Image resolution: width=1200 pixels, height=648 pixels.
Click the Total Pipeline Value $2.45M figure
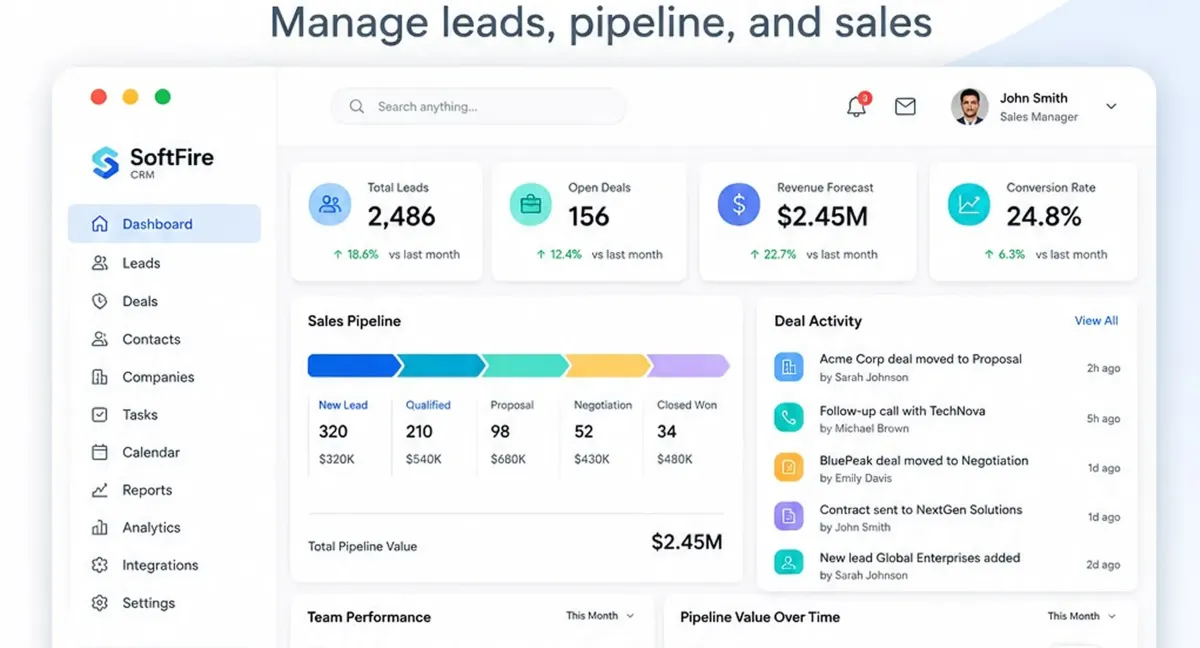point(686,542)
